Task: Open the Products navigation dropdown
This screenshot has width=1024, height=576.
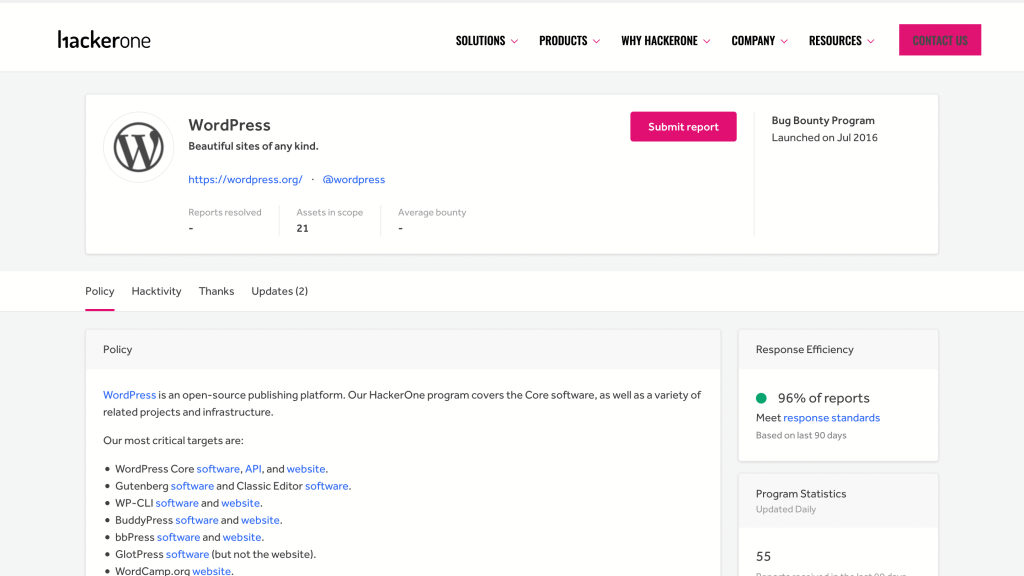Action: 569,41
